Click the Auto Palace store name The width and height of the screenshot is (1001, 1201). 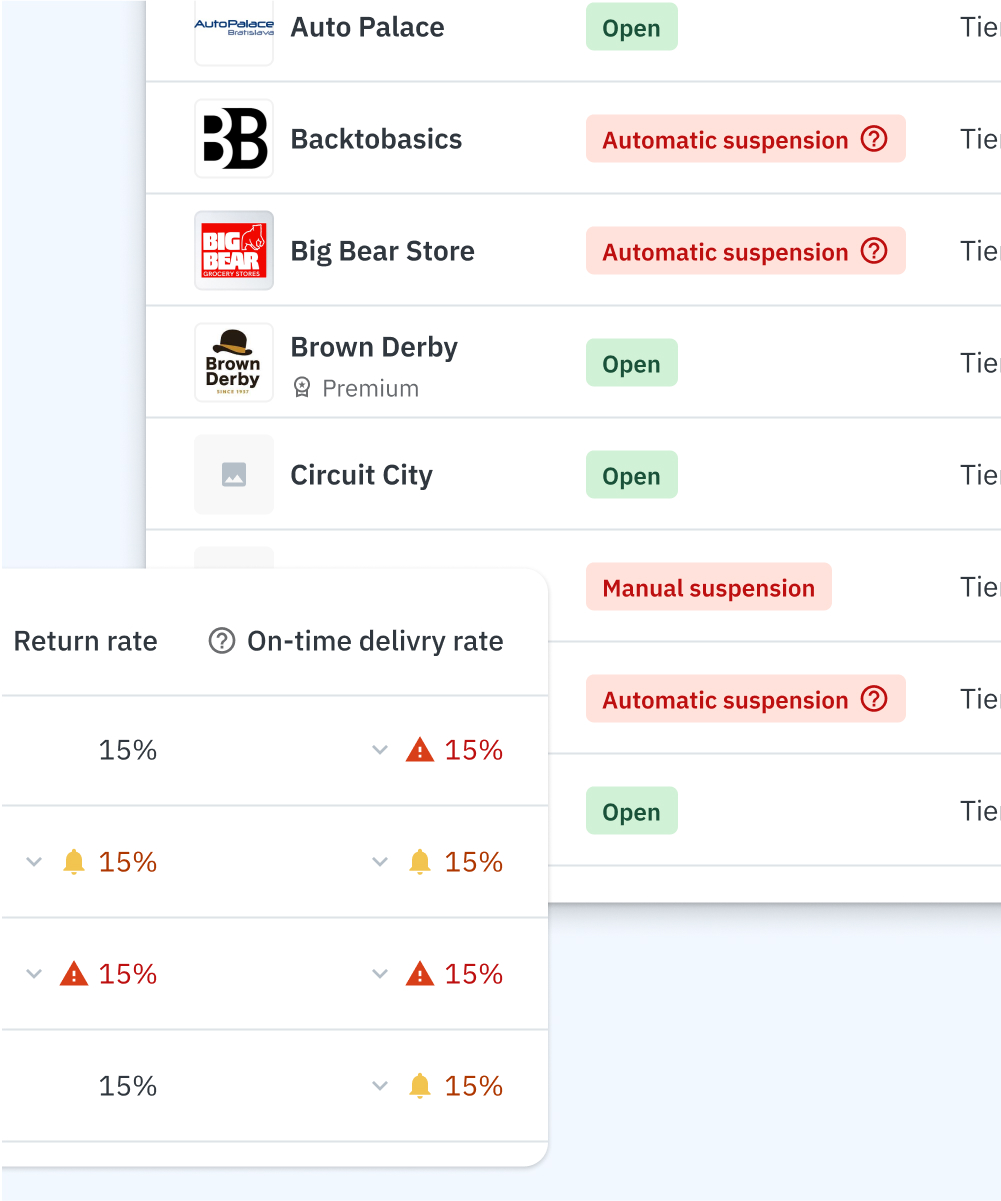368,27
